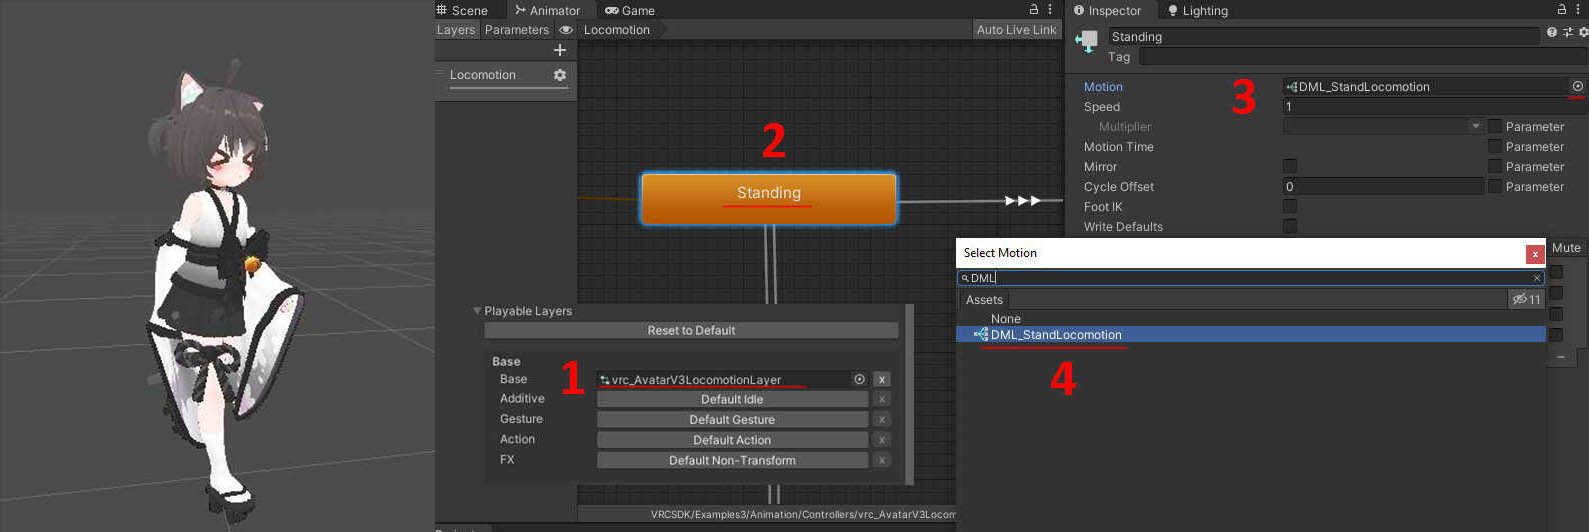This screenshot has width=1589, height=532.
Task: Click the Reset to Default button
Action: (x=691, y=331)
